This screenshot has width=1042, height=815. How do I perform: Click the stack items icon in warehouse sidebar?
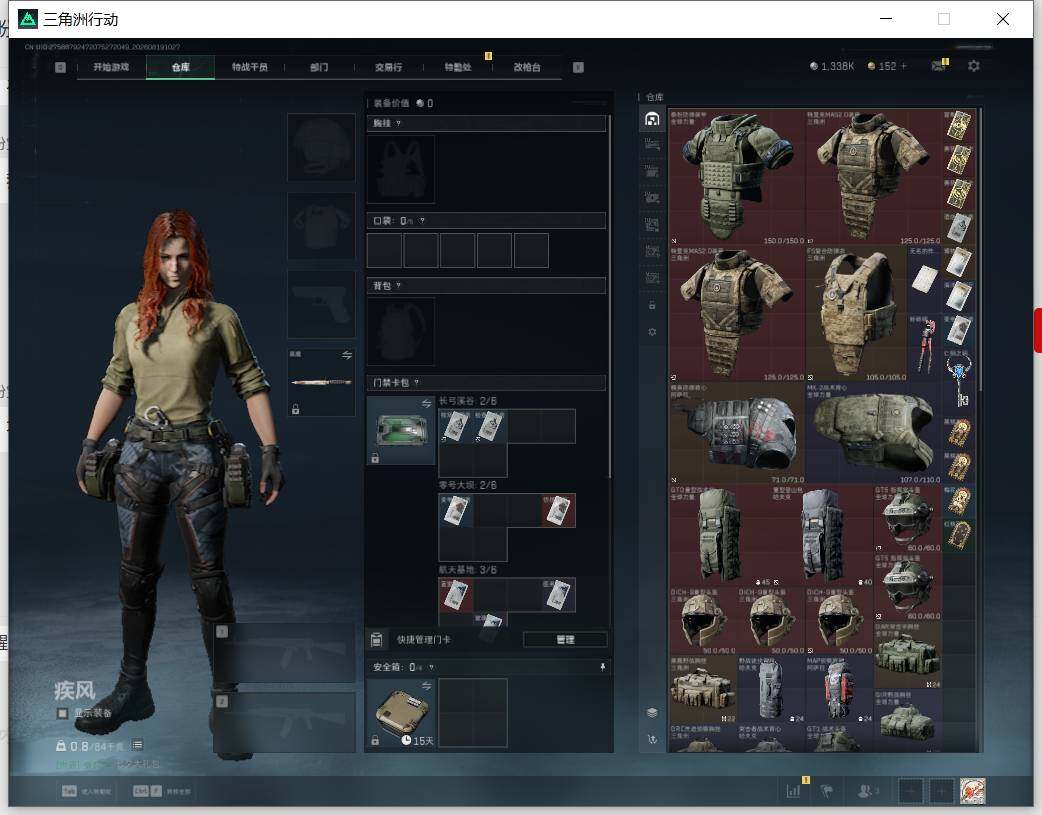(x=652, y=713)
